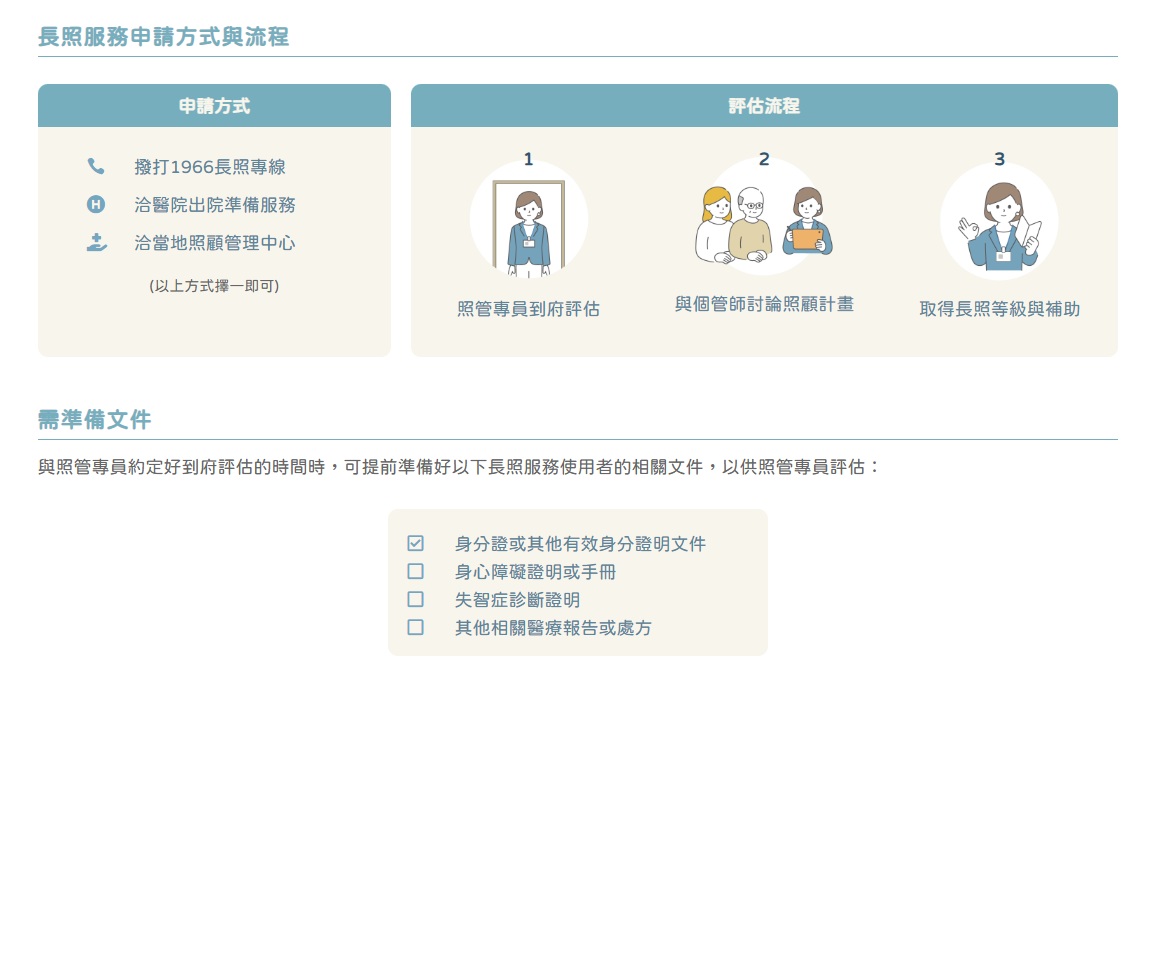Click the 洽當地照顧管理中心 text
The height and width of the screenshot is (973, 1162).
click(215, 243)
